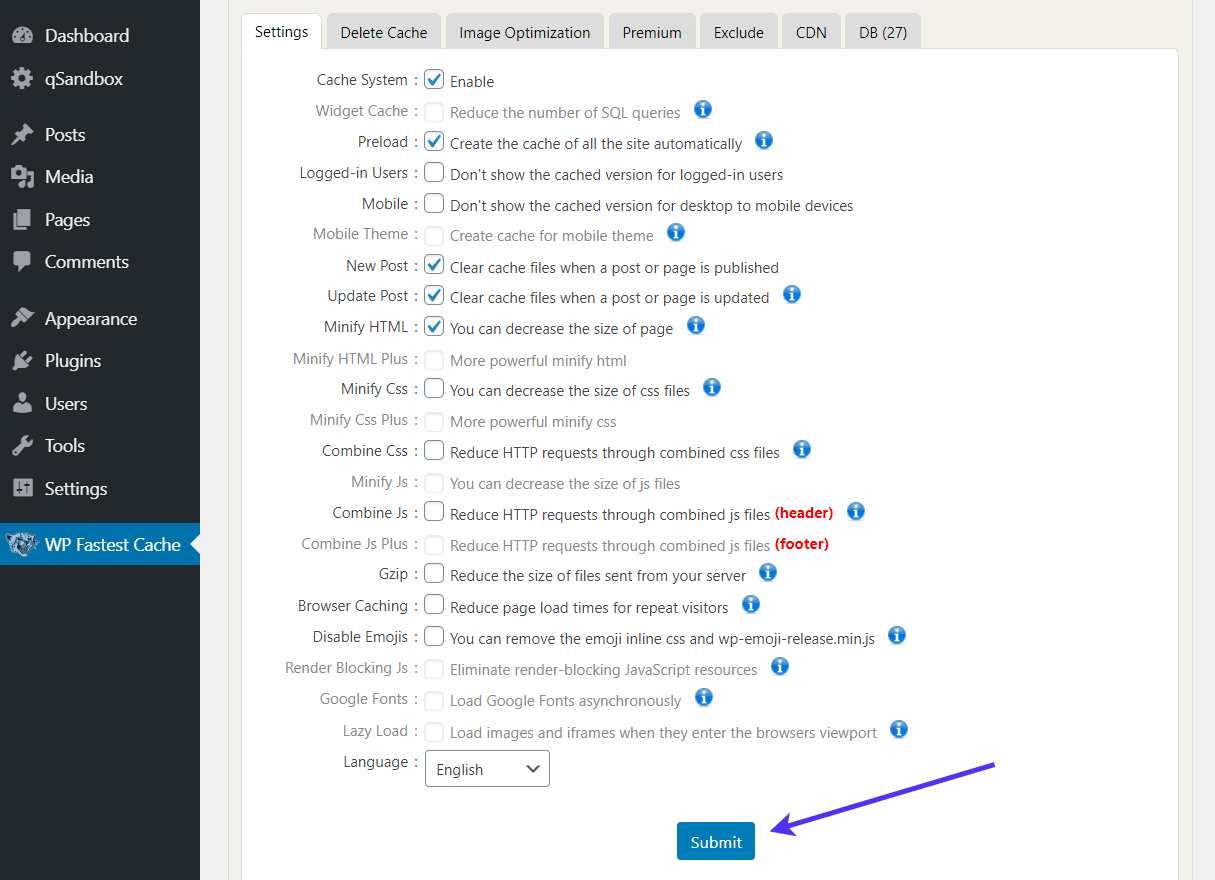Uncheck clear cache when new post published
The image size is (1215, 880).
point(433,264)
